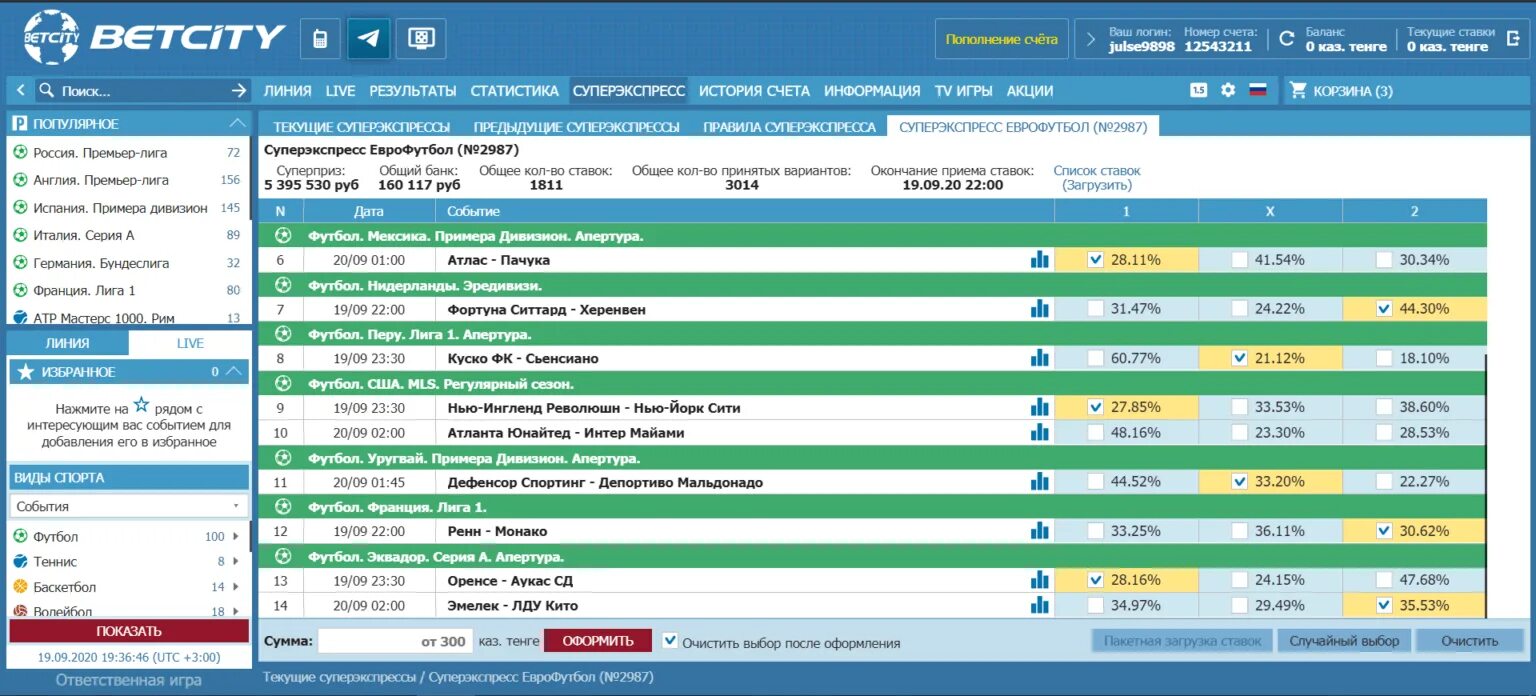Click the Пополнение счёта button

(x=1002, y=39)
